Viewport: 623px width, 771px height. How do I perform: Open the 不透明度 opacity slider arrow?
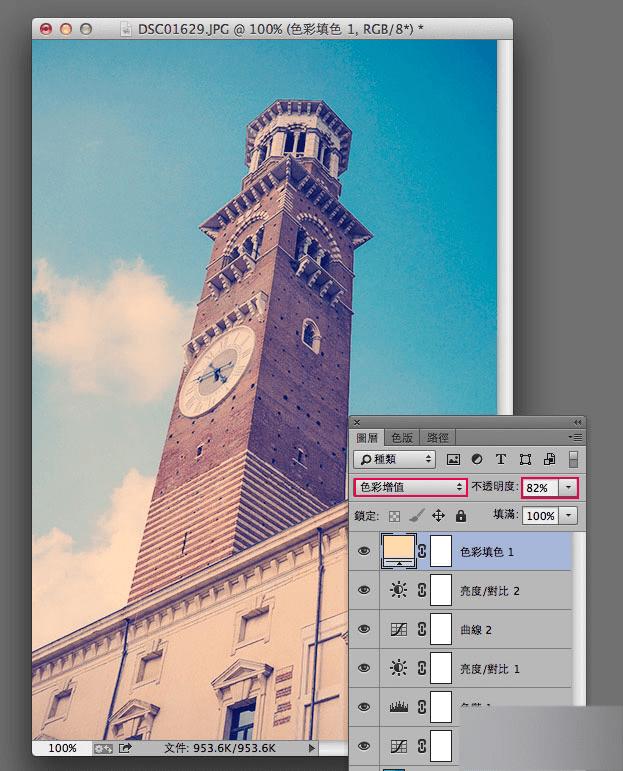(x=568, y=487)
